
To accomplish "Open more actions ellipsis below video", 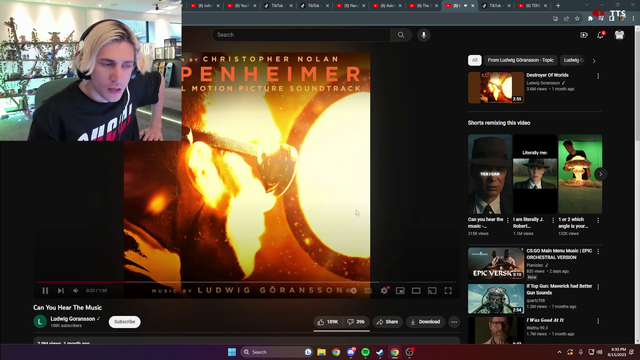I will point(454,322).
